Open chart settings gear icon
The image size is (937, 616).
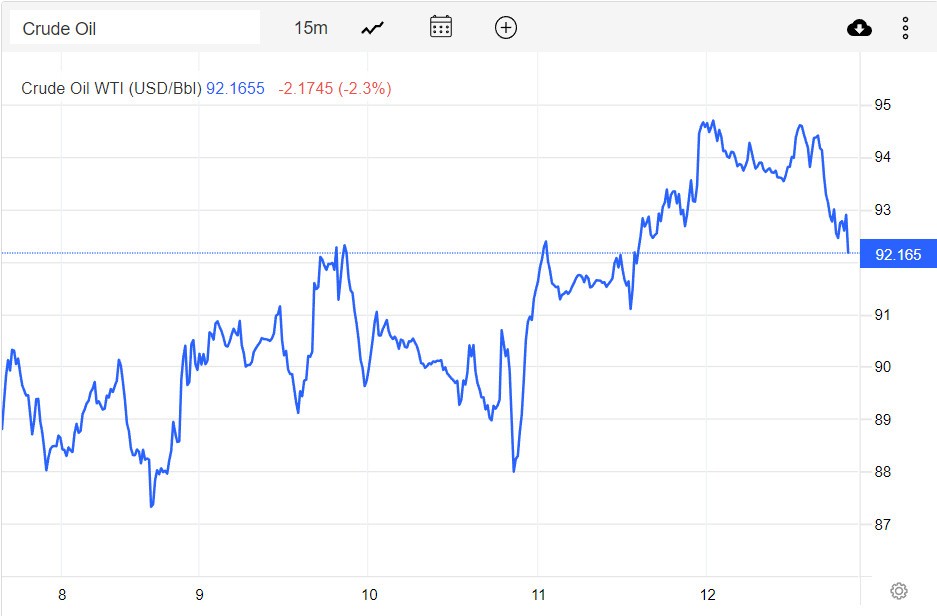click(x=898, y=591)
